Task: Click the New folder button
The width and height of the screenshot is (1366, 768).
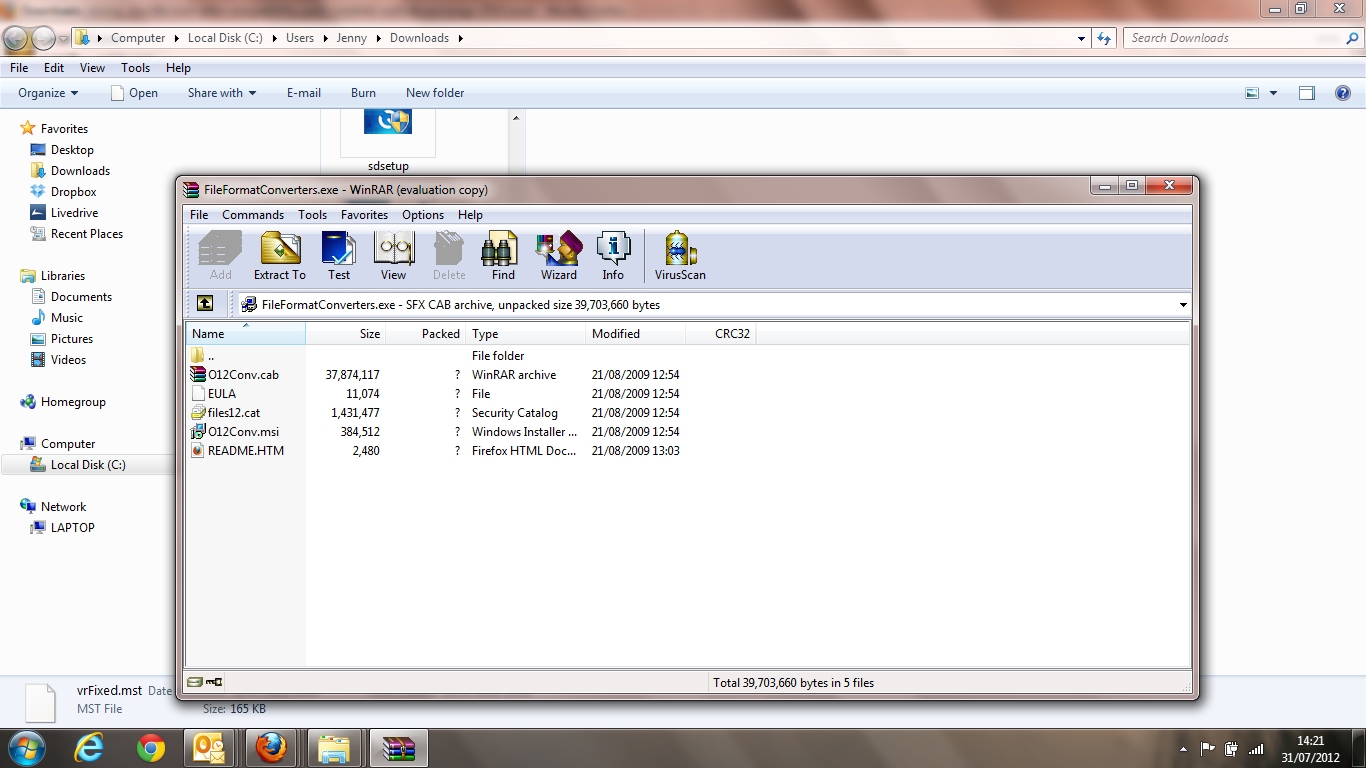Action: coord(435,93)
